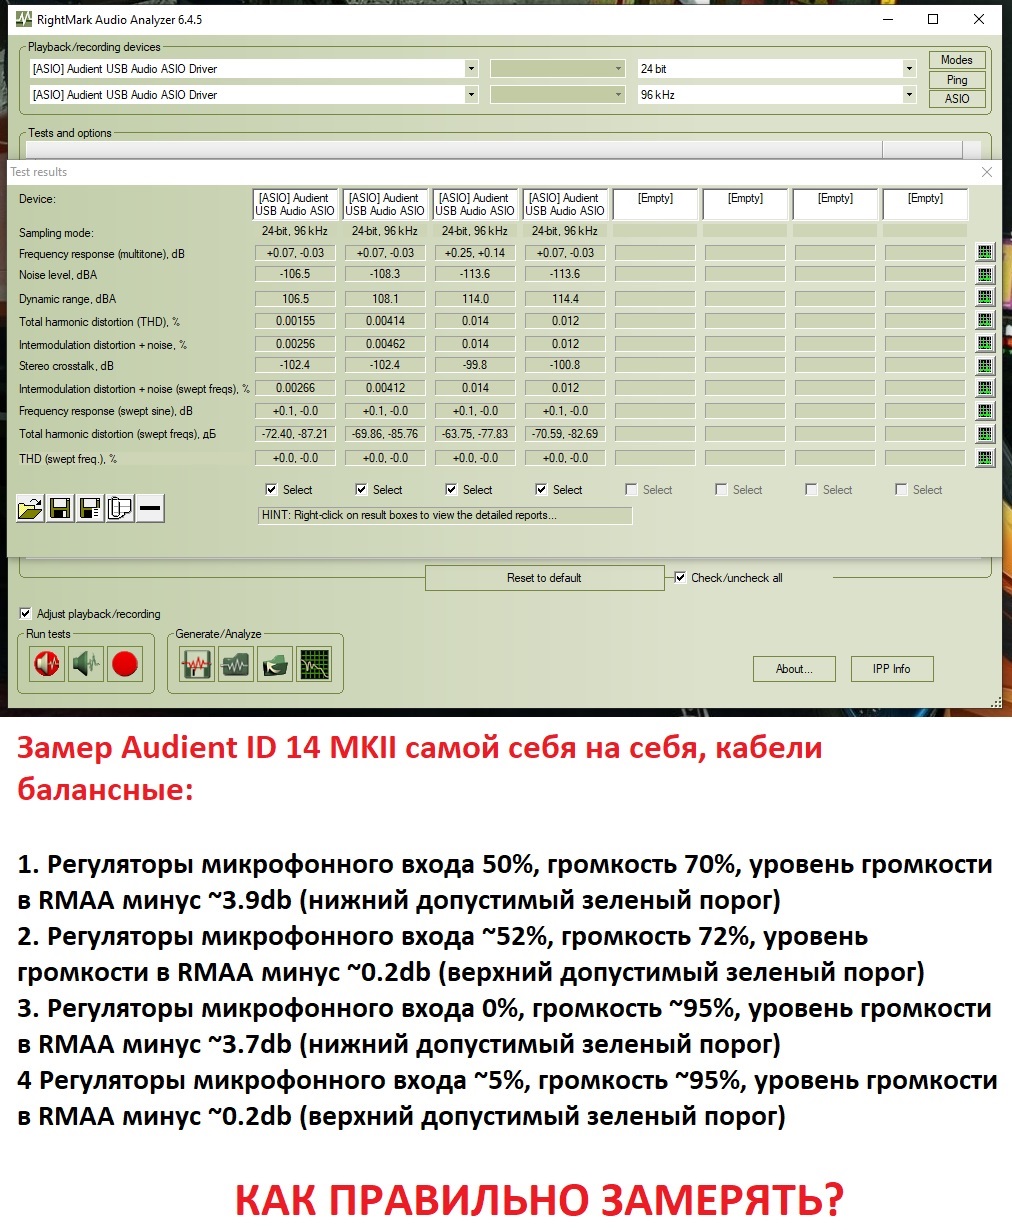Show graph for Total harmonic distortion (THD) row
This screenshot has width=1012, height=1230.
(x=985, y=321)
